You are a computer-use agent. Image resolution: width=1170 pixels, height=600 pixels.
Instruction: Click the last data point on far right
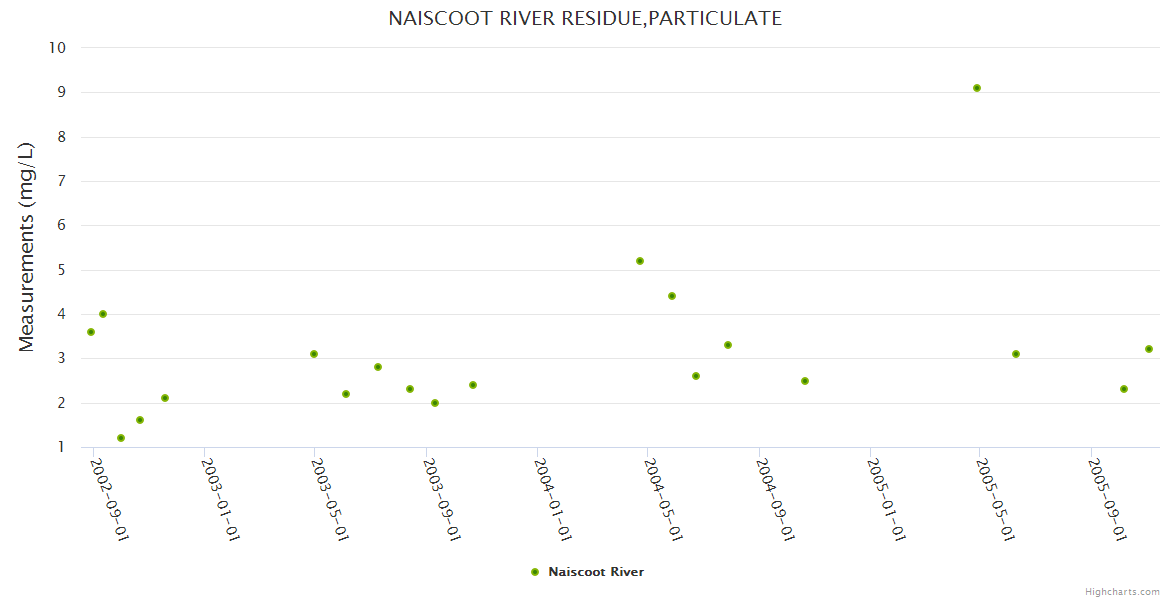(1149, 349)
